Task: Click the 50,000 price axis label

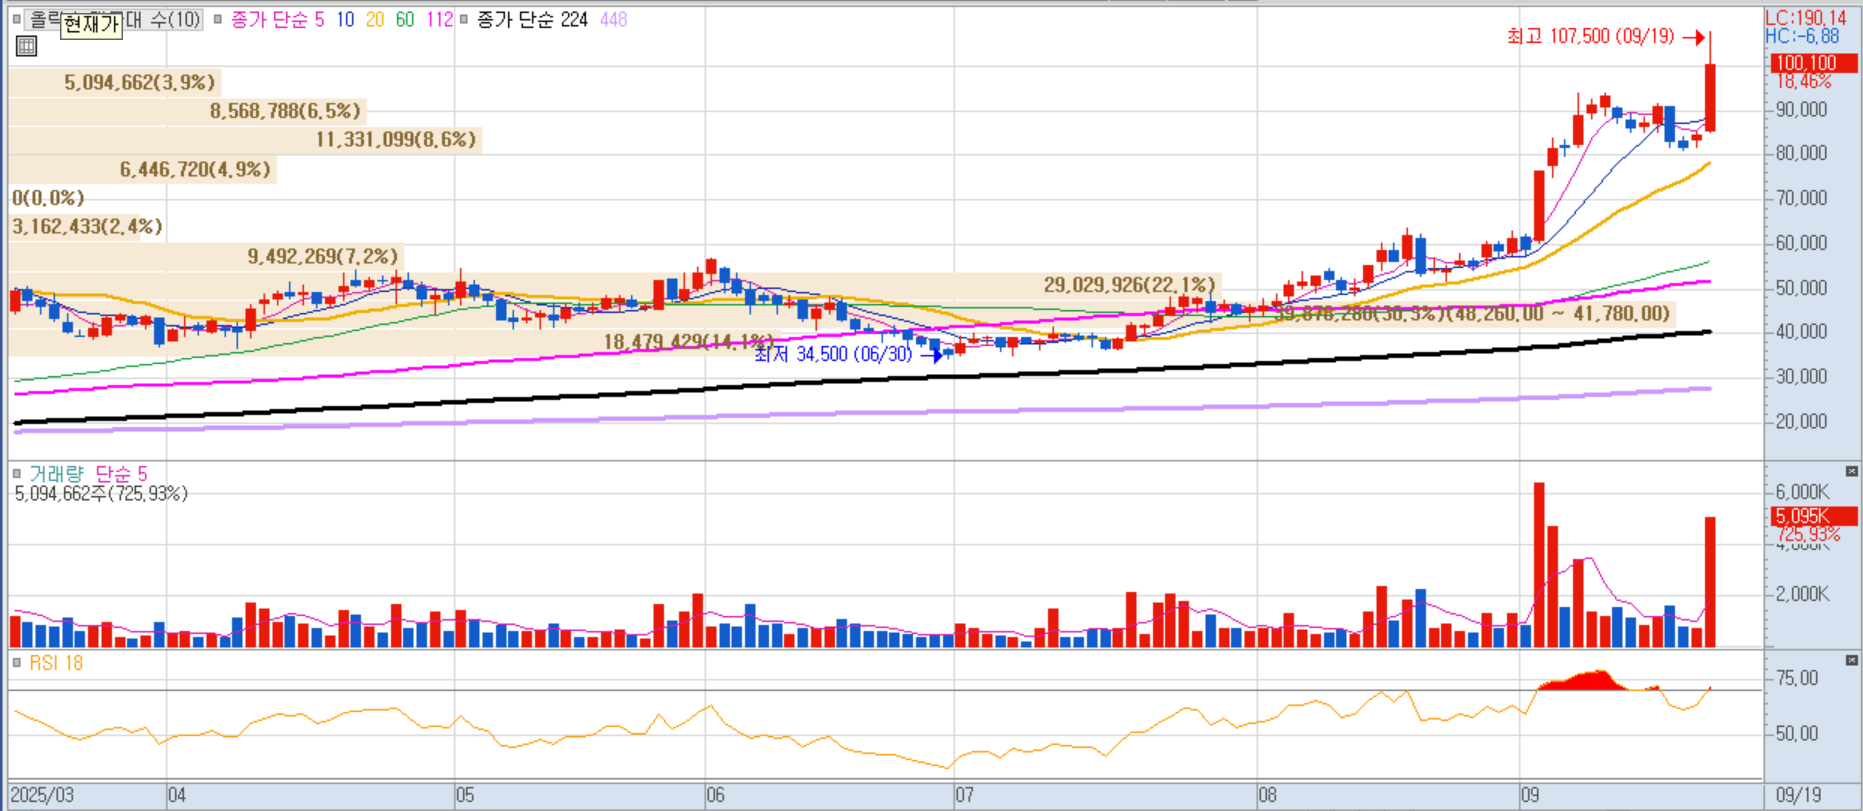Action: coord(1802,288)
